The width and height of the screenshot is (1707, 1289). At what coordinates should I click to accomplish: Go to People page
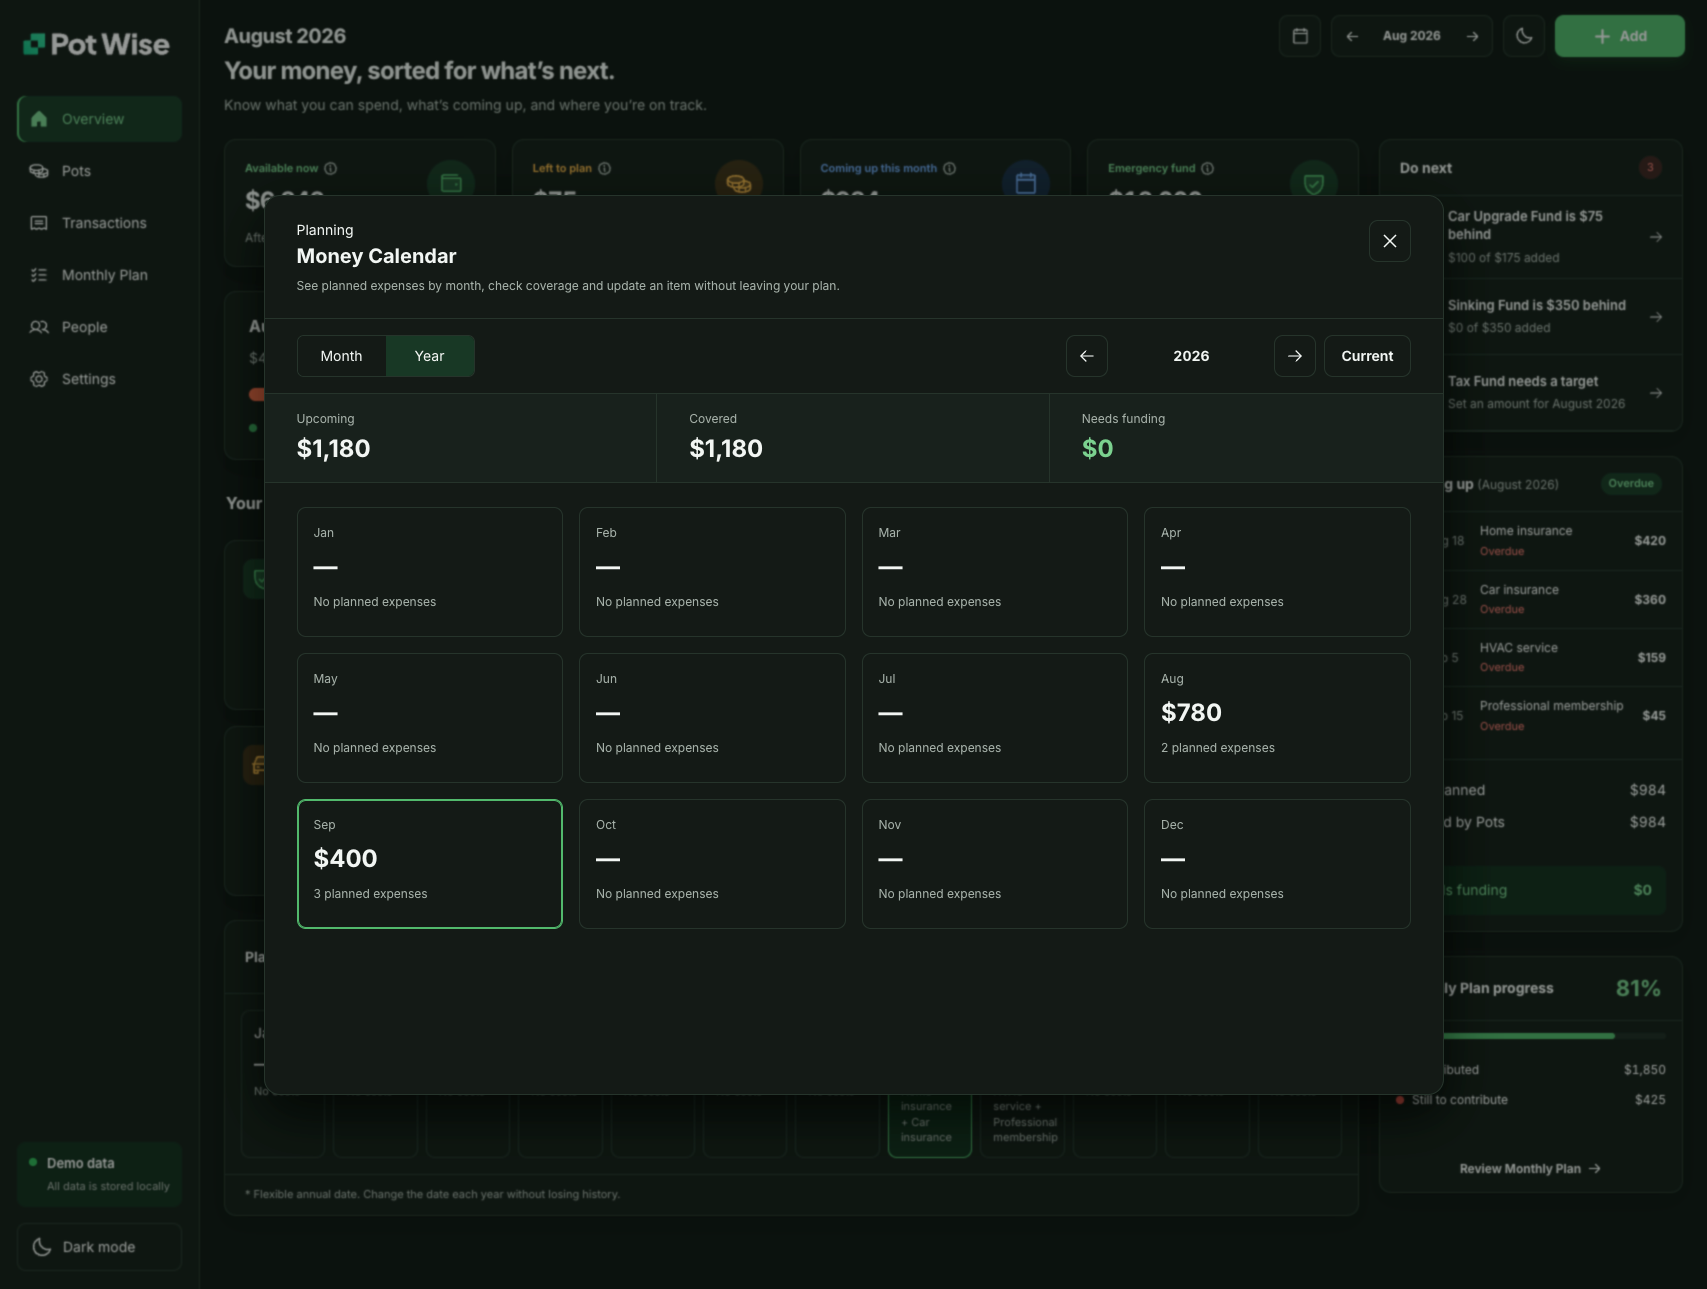tap(99, 327)
